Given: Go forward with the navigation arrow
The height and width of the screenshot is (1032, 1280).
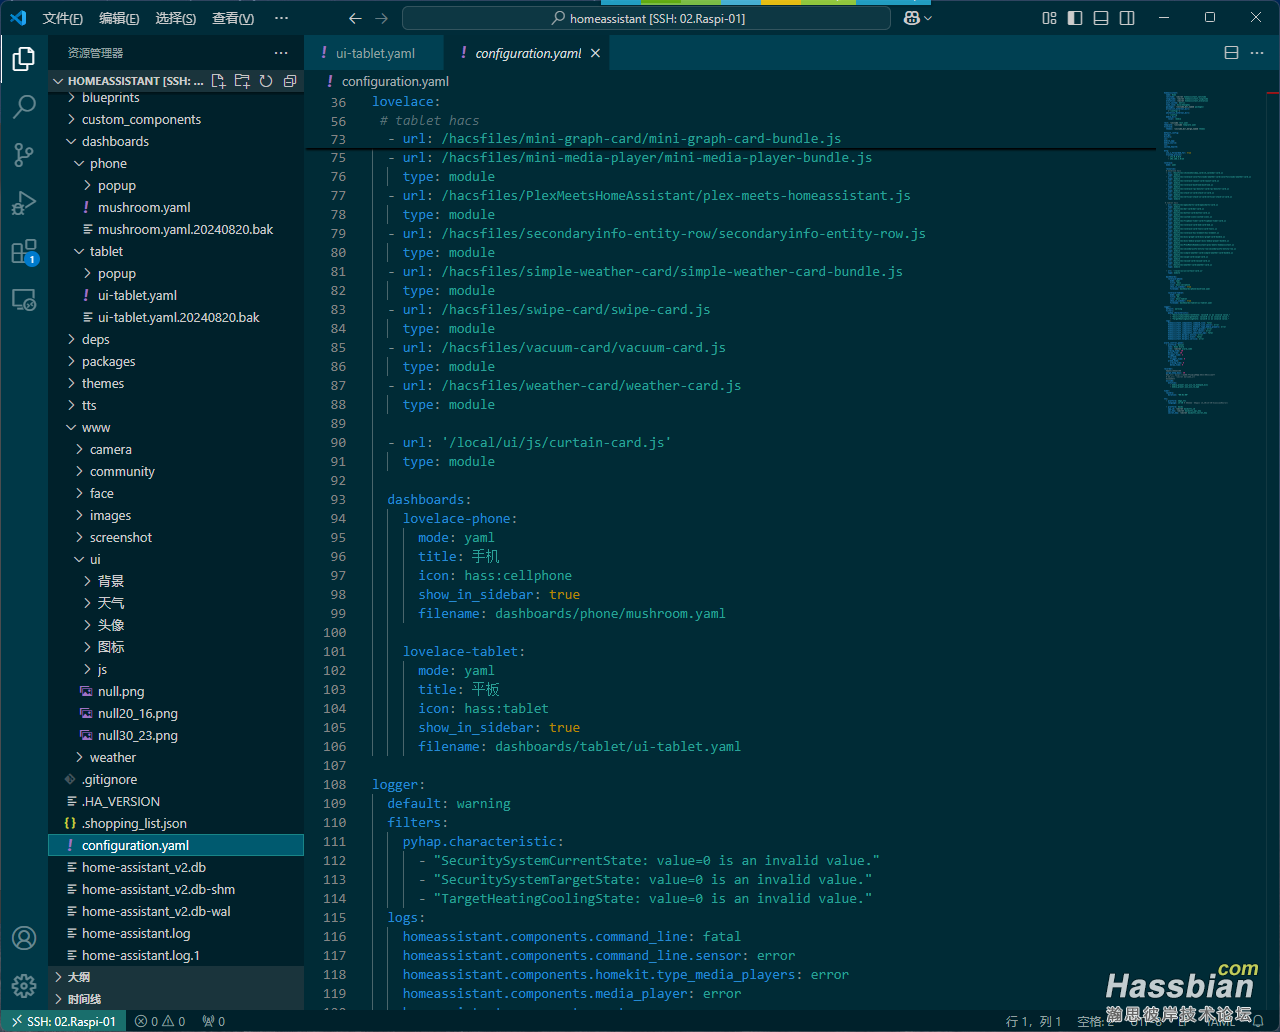Looking at the screenshot, I should coord(381,18).
